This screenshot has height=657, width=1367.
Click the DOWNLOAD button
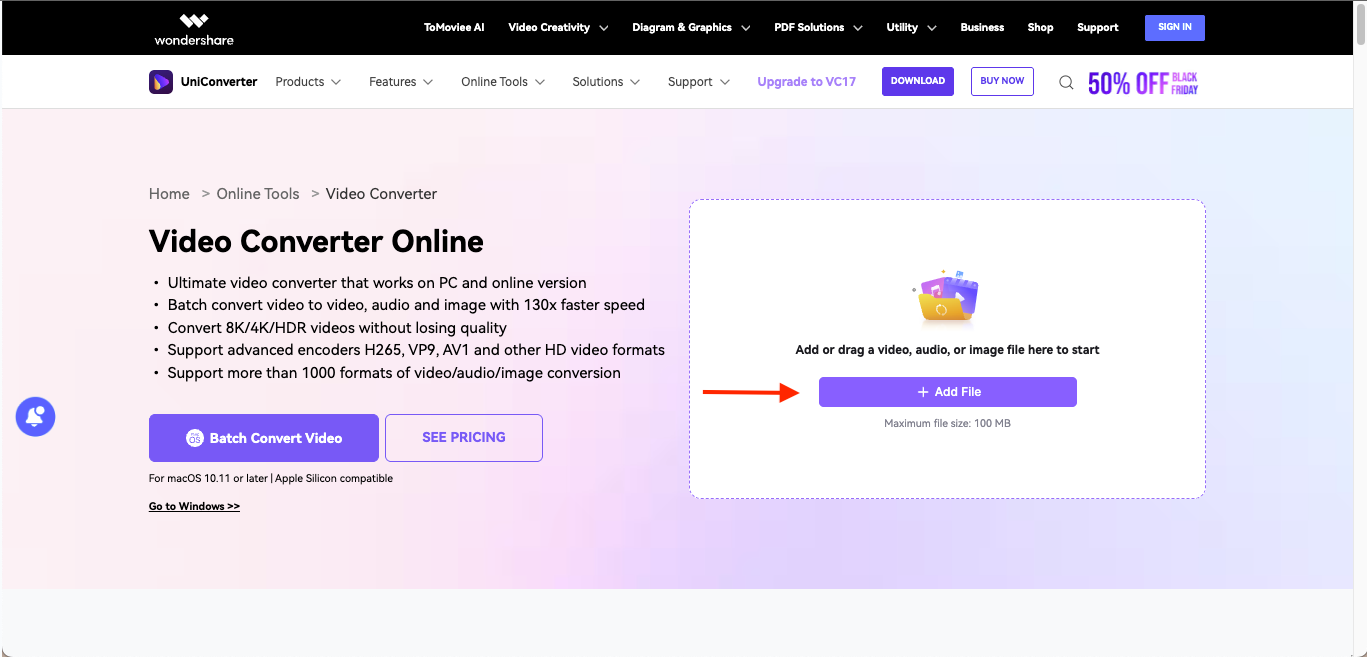pyautogui.click(x=917, y=81)
